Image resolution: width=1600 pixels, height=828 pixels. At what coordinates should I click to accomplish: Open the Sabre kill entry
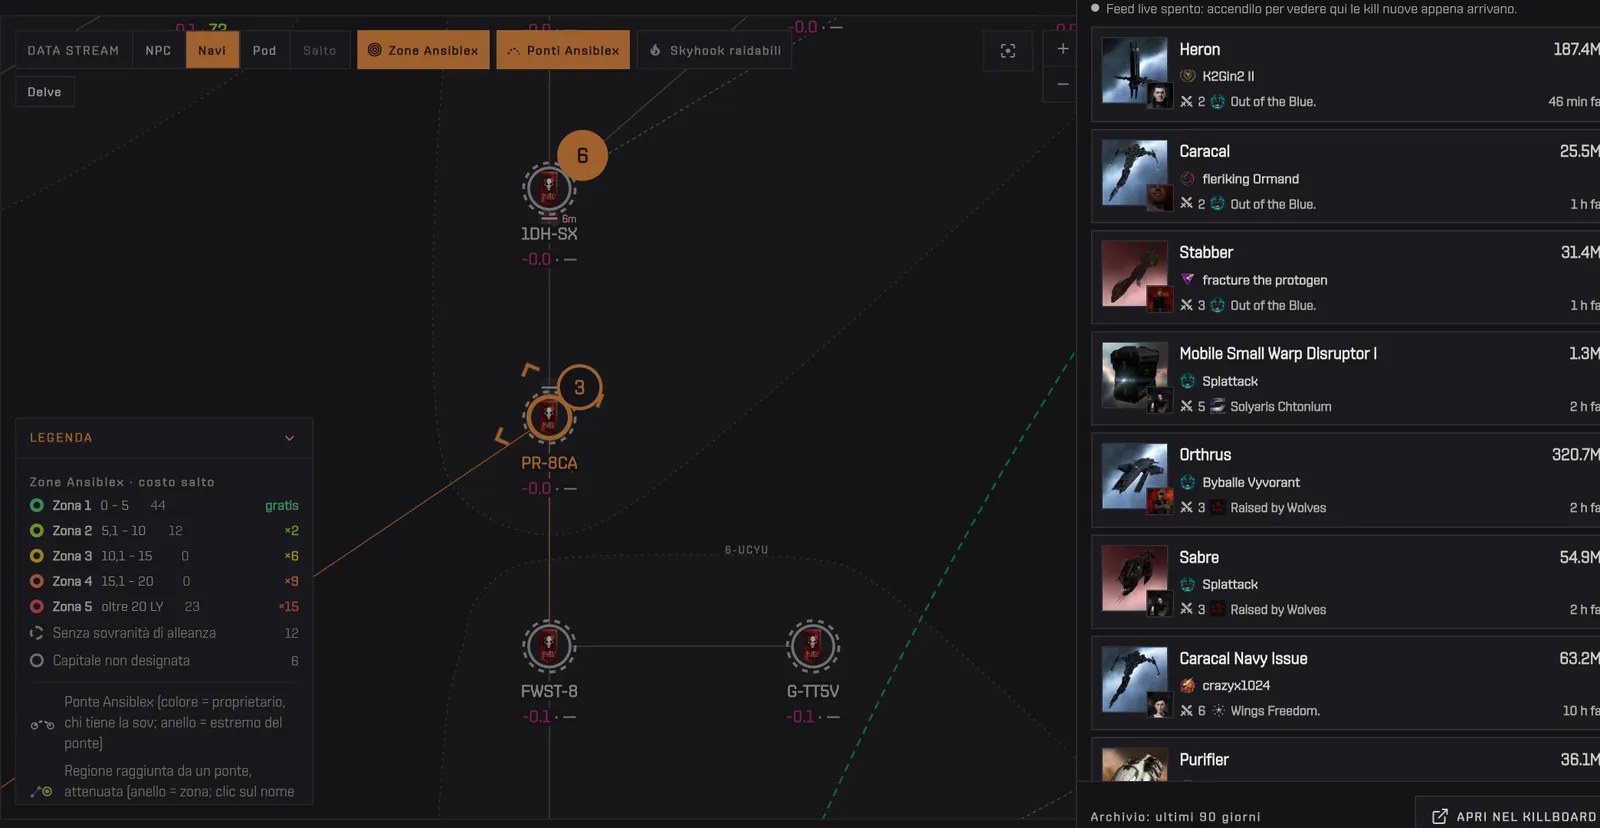[x=1345, y=582]
